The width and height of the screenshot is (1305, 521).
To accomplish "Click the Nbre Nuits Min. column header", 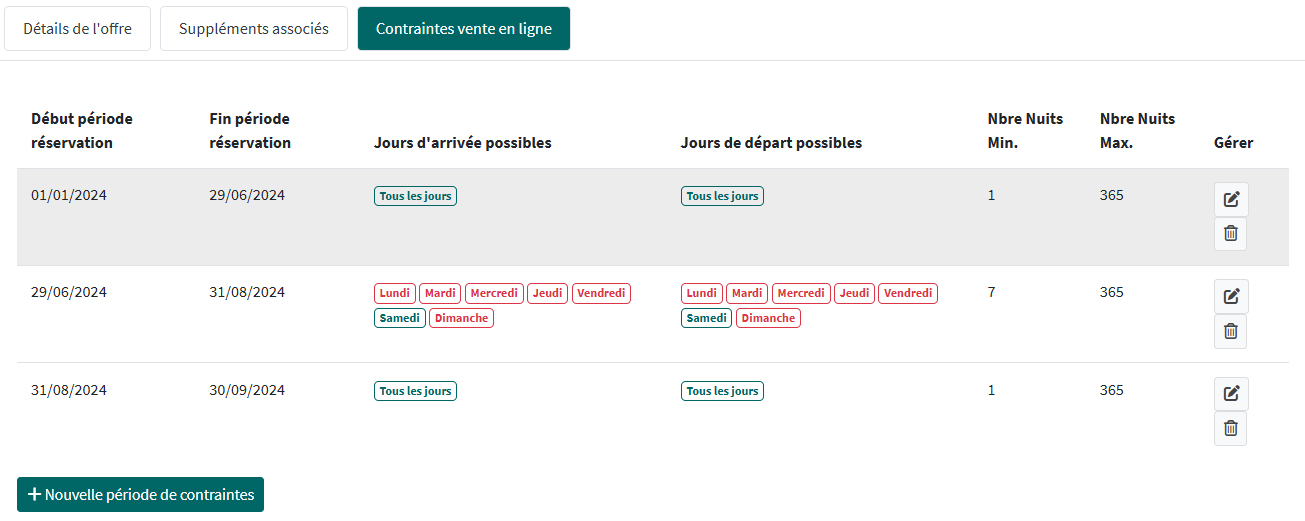I will (x=1025, y=131).
